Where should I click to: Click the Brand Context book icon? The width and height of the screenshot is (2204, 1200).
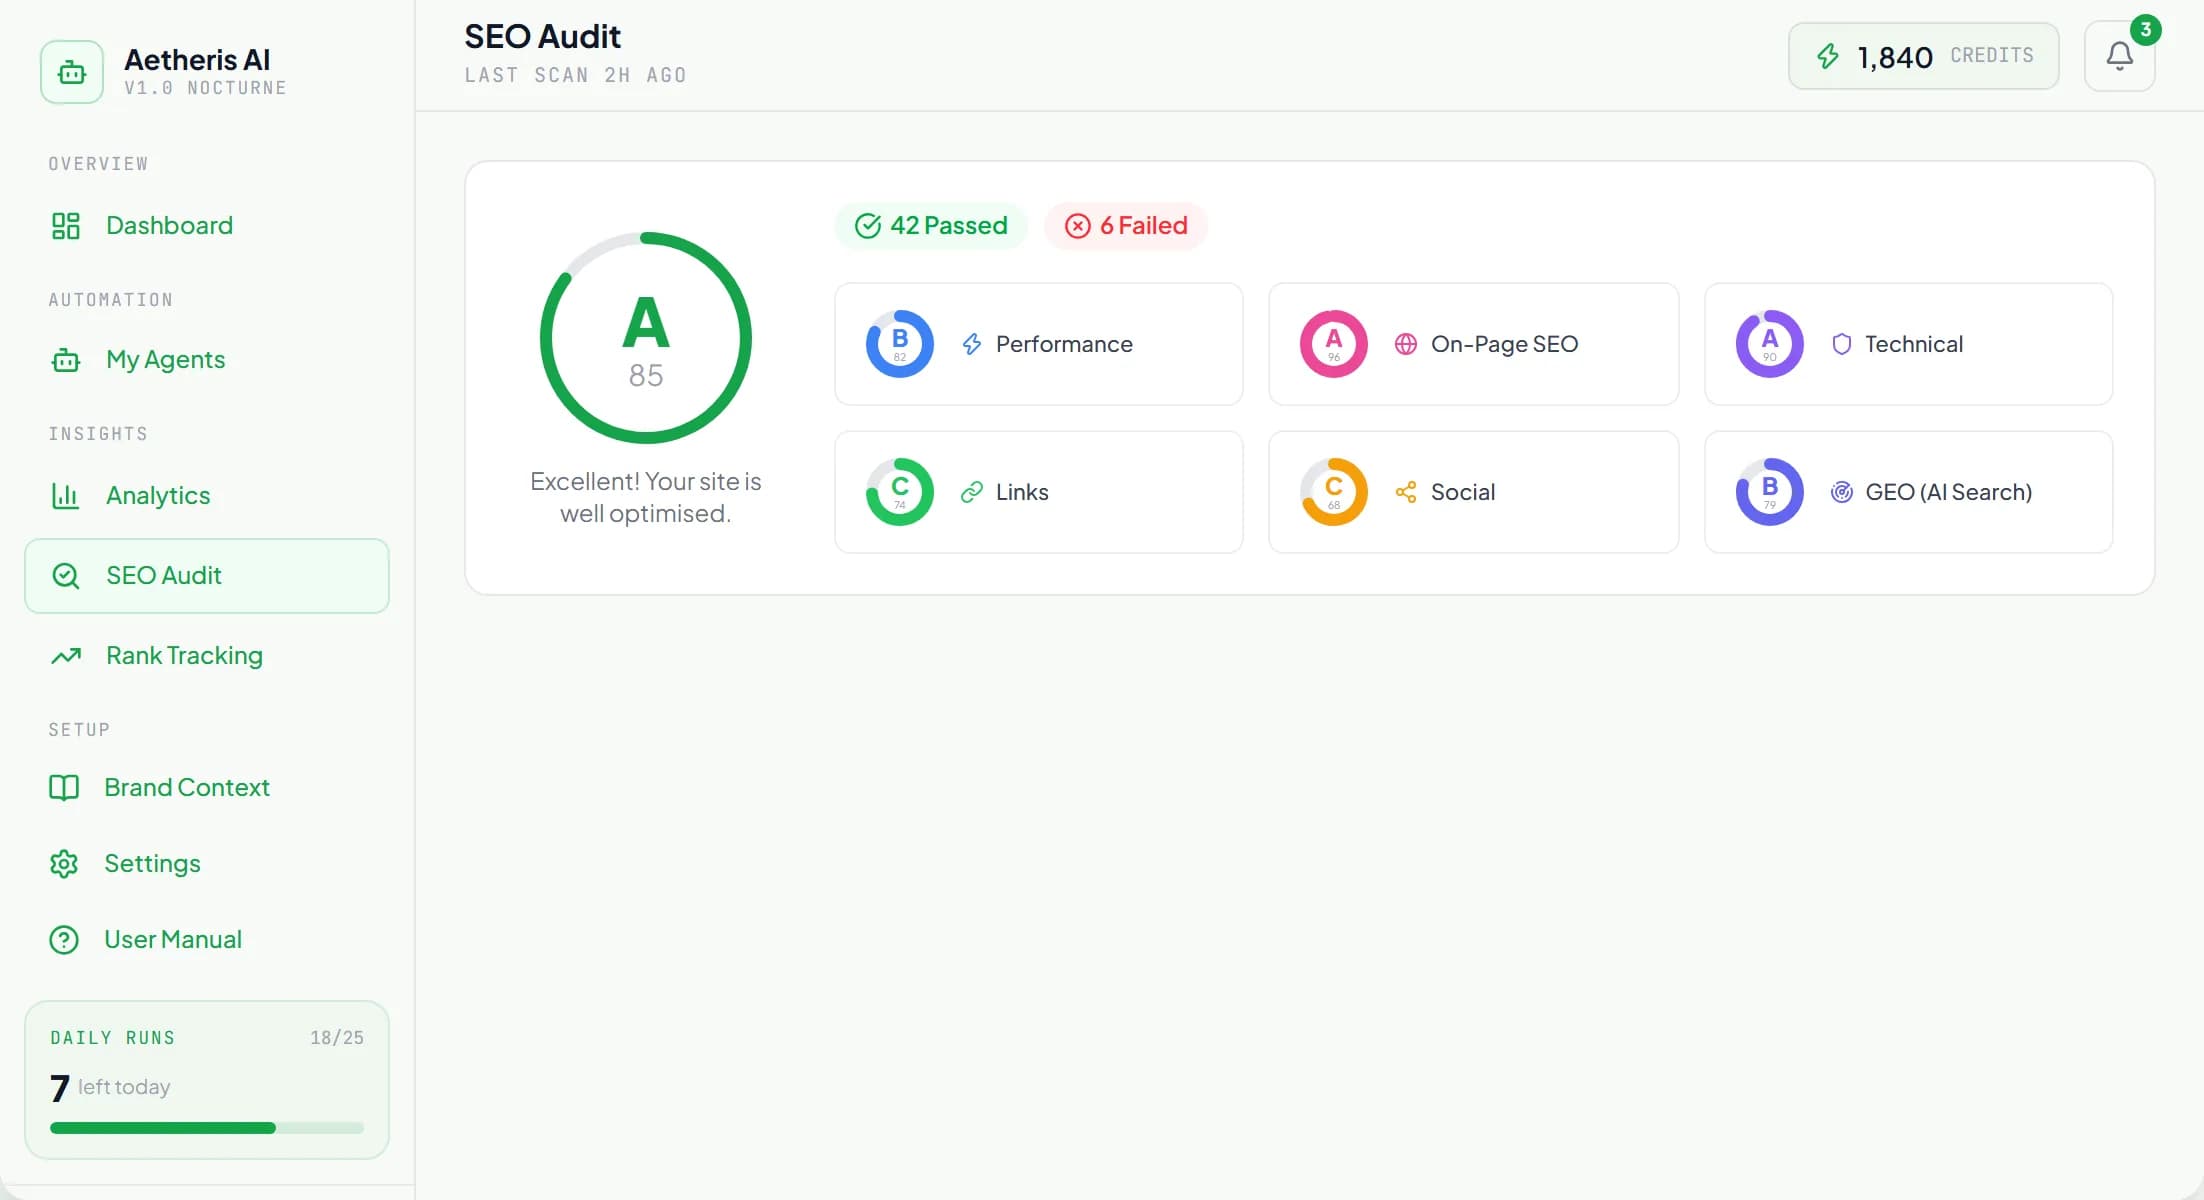(x=64, y=788)
